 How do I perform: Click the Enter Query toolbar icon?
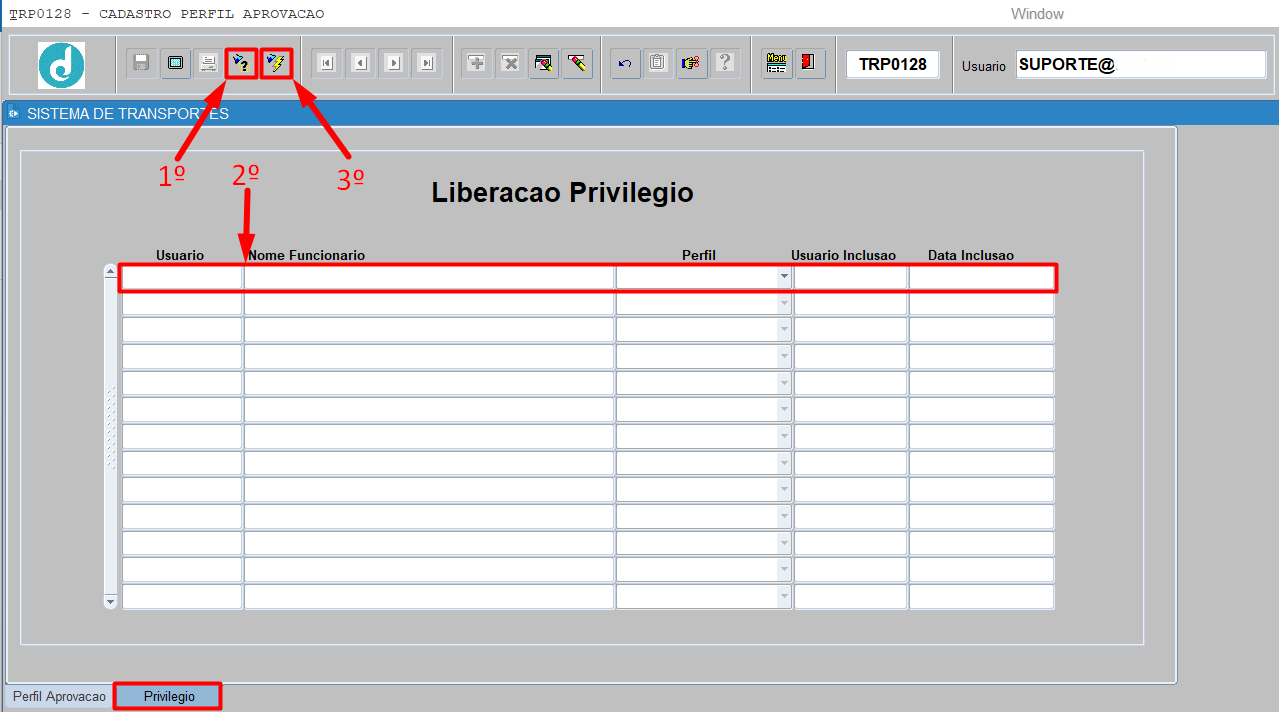pyautogui.click(x=241, y=64)
